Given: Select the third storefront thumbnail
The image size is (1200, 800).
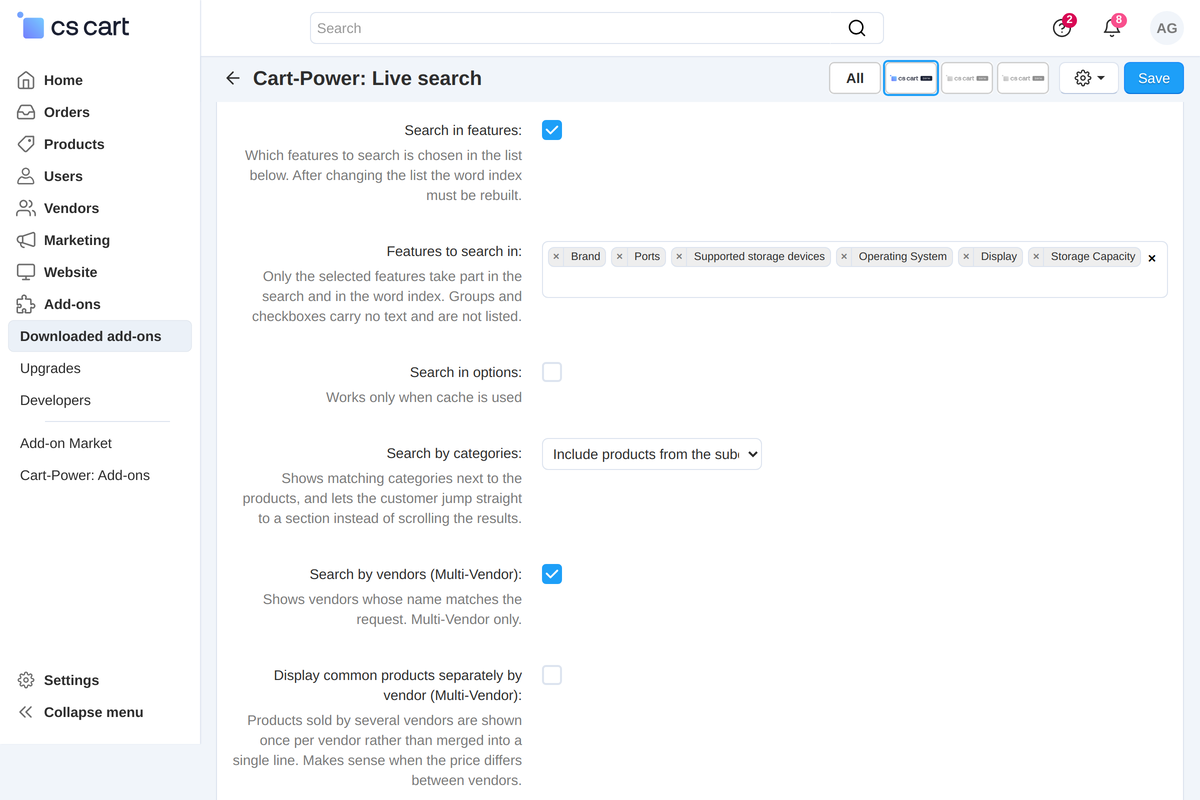Looking at the screenshot, I should click(x=1023, y=78).
